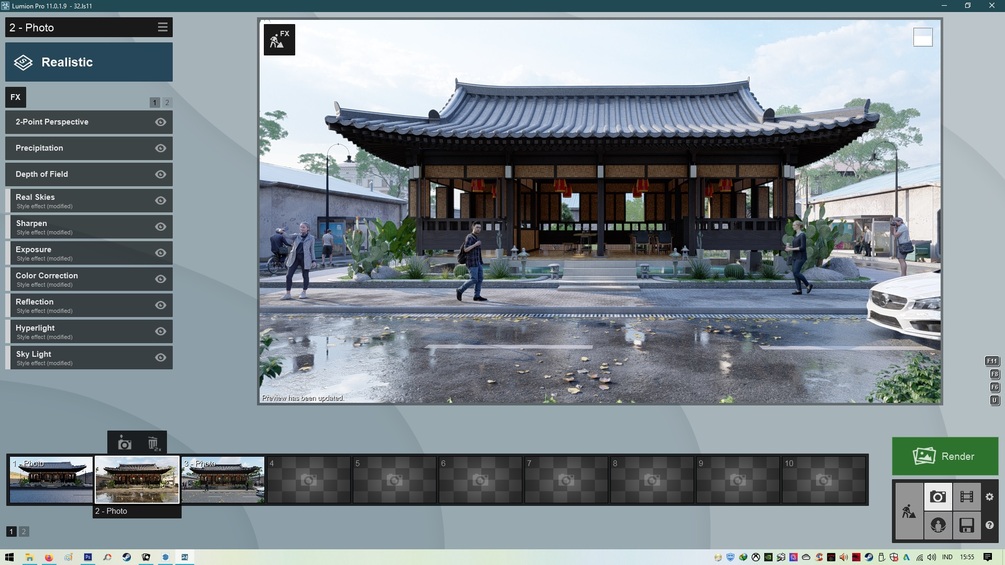The width and height of the screenshot is (1005, 565).
Task: Select empty photo slot 6
Action: 481,480
